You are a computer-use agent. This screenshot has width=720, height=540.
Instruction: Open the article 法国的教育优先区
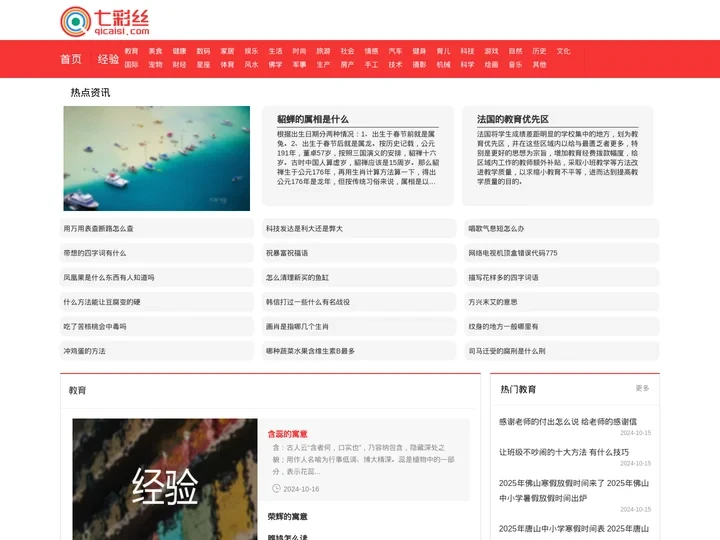[x=512, y=119]
